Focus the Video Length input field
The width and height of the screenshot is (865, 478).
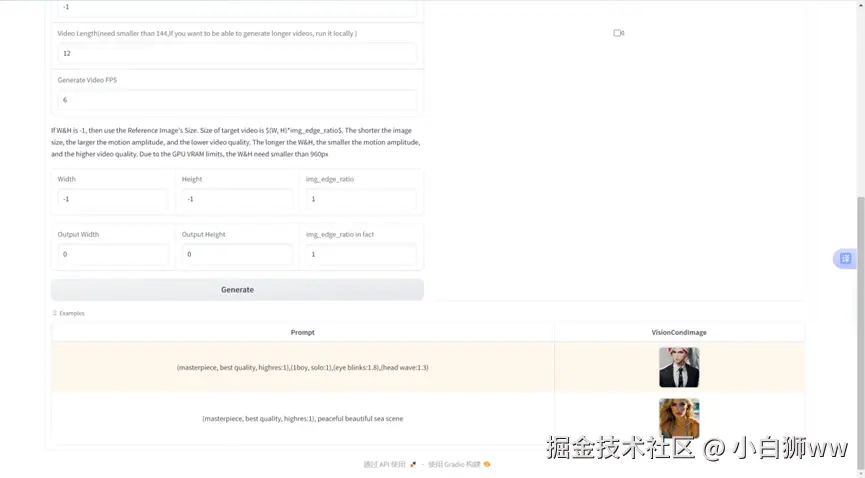[237, 54]
